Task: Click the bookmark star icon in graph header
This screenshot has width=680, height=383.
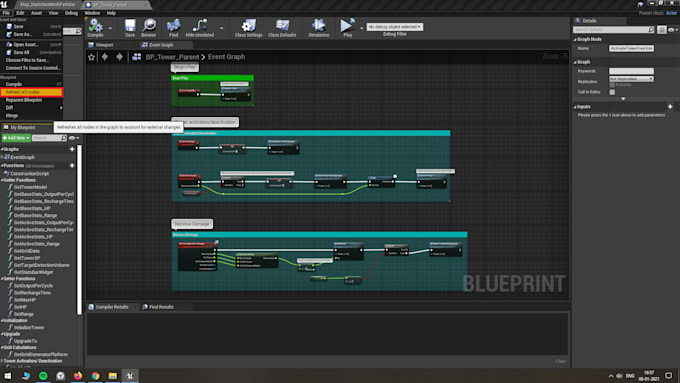Action: point(92,57)
